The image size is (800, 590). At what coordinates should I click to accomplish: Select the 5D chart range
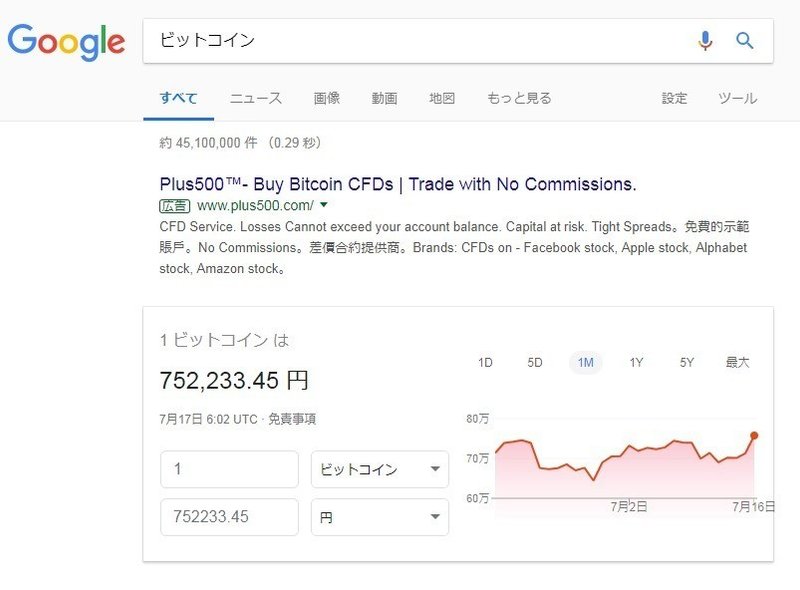pyautogui.click(x=535, y=363)
